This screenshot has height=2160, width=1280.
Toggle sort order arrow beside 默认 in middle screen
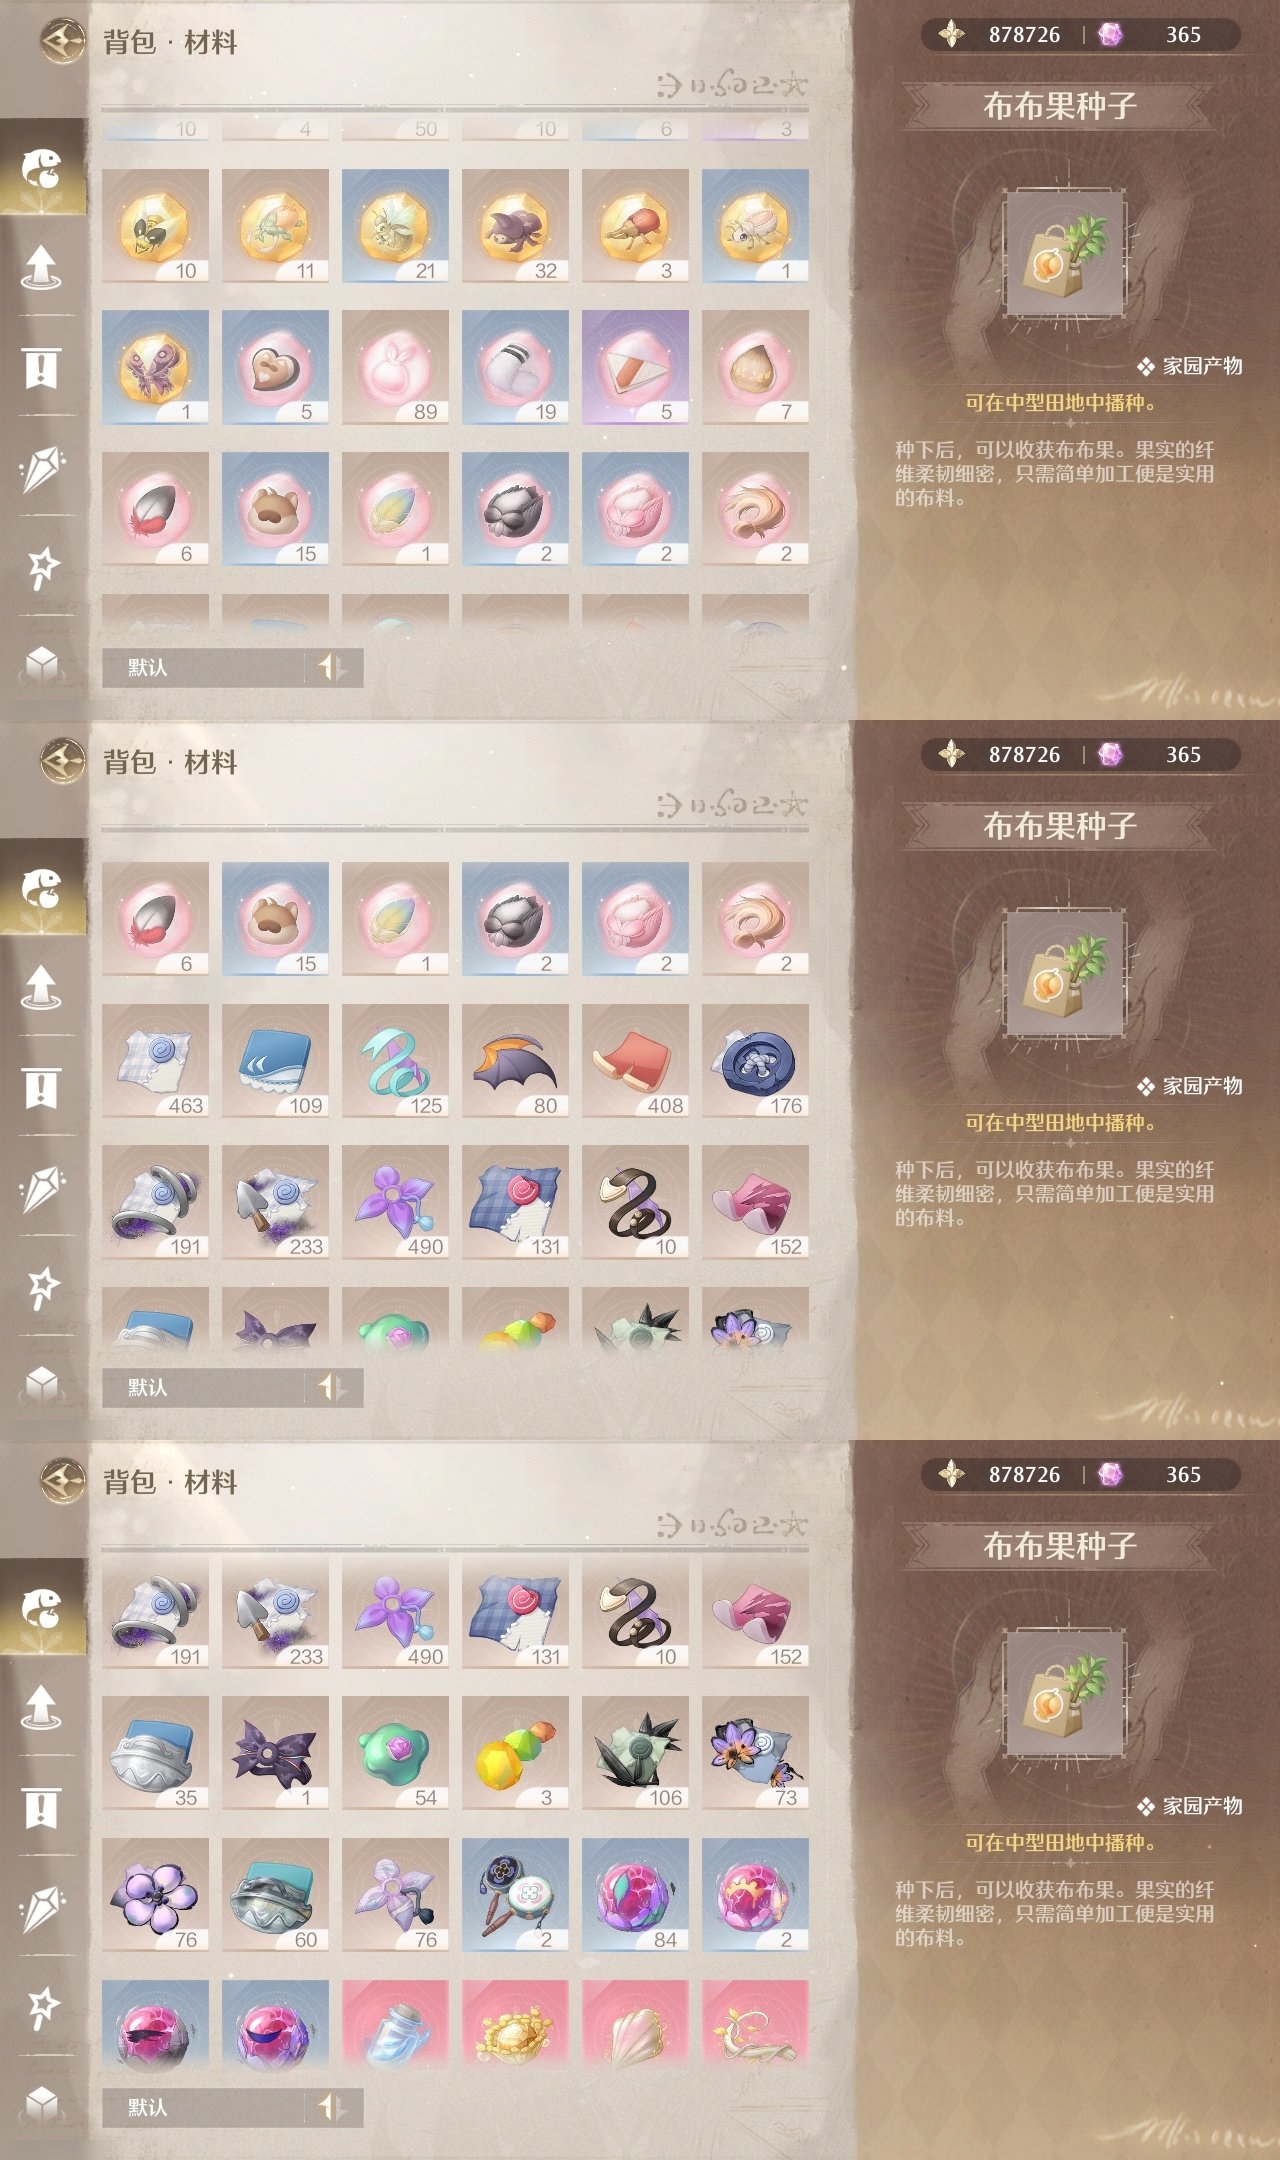333,1387
